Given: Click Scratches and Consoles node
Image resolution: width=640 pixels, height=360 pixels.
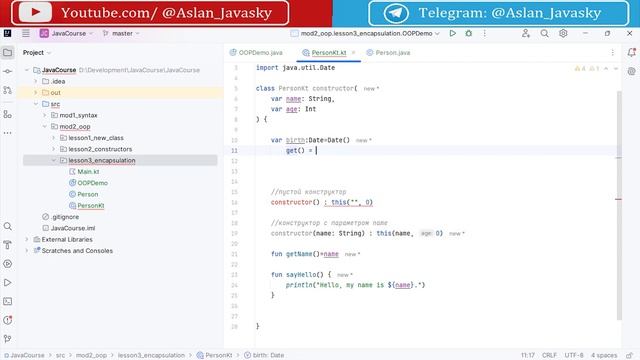Looking at the screenshot, I should 77,251.
